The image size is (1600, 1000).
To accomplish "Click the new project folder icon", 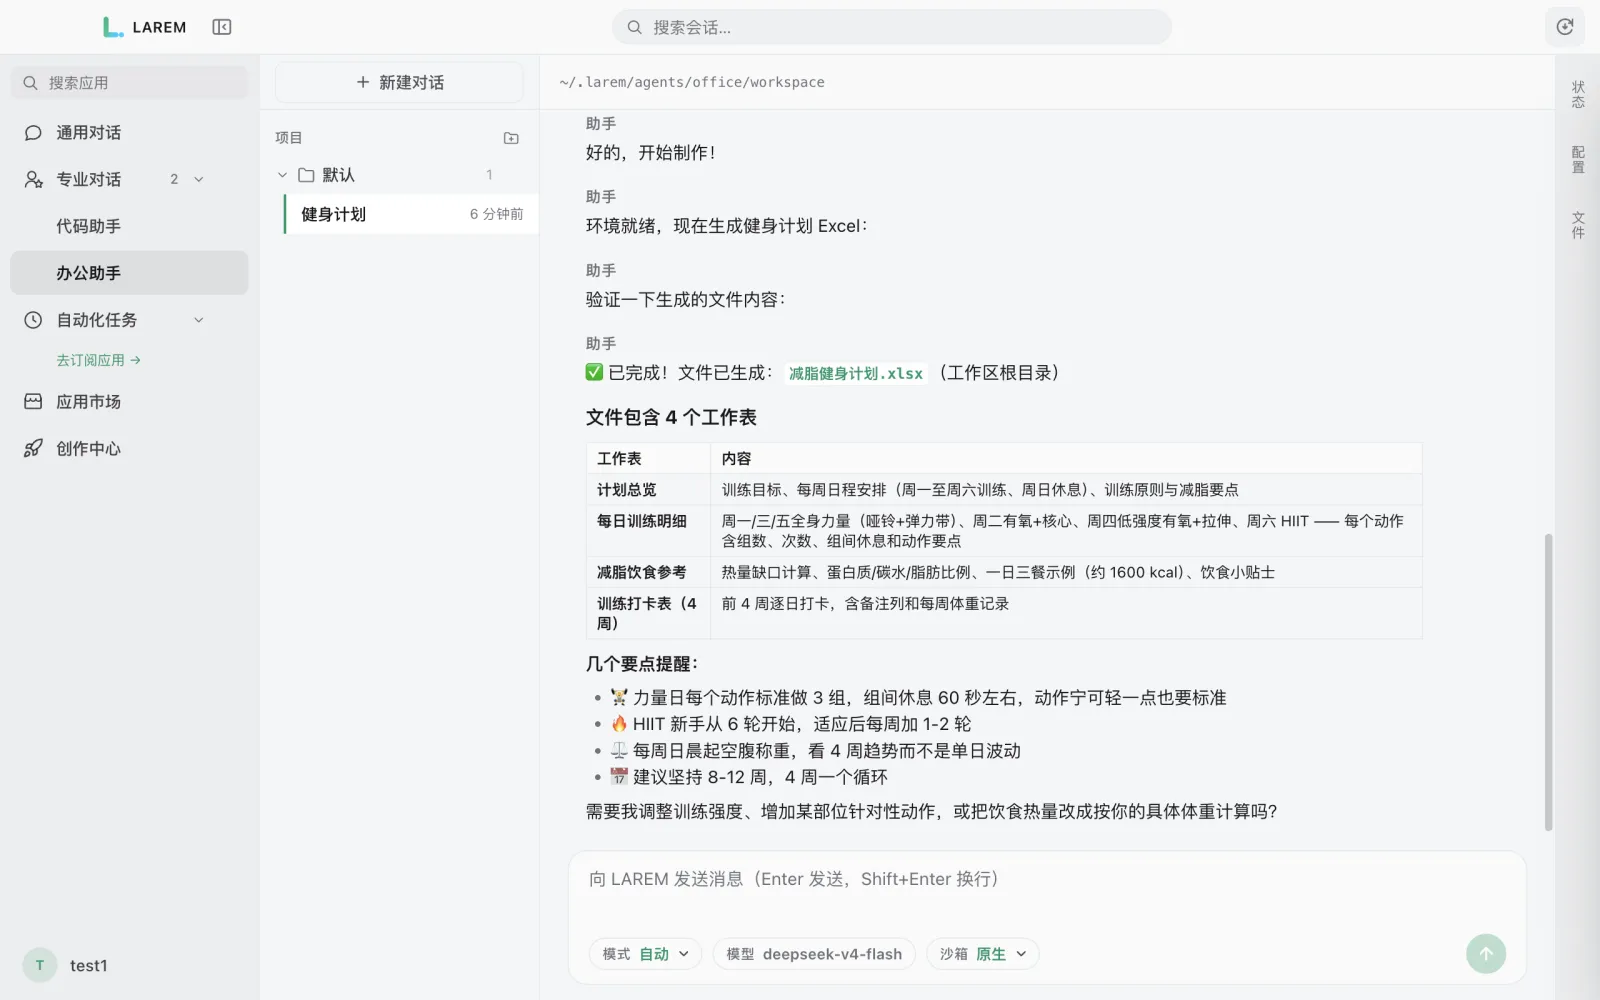I will (x=511, y=138).
